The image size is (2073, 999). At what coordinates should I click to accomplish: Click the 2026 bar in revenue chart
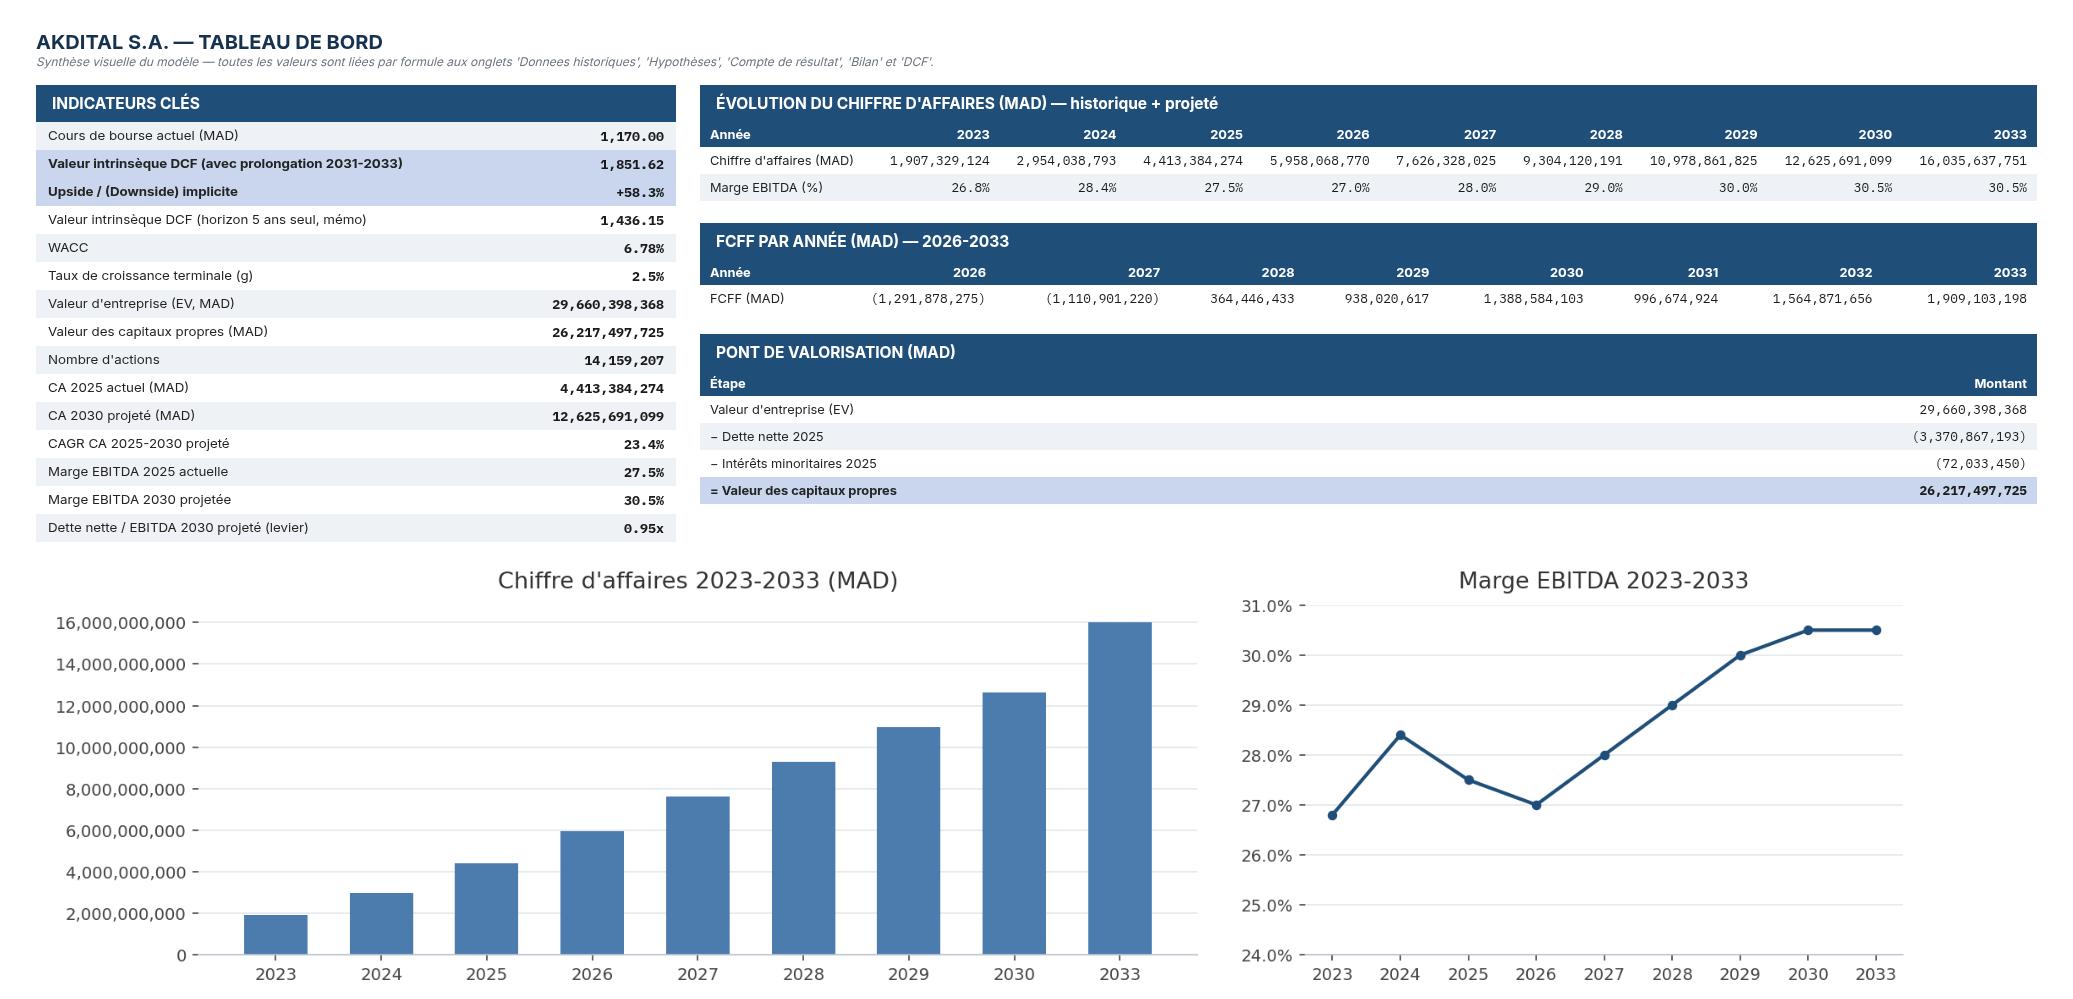coord(592,893)
